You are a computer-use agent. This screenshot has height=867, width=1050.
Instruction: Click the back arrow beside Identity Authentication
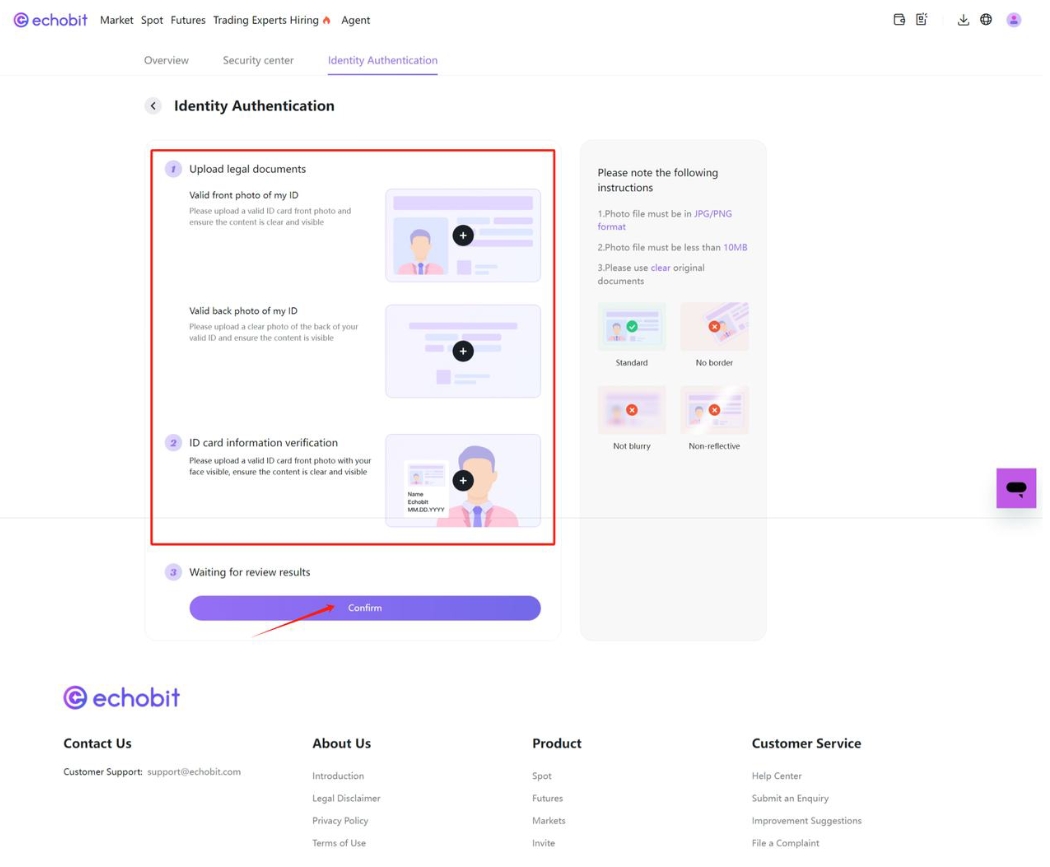coord(153,106)
